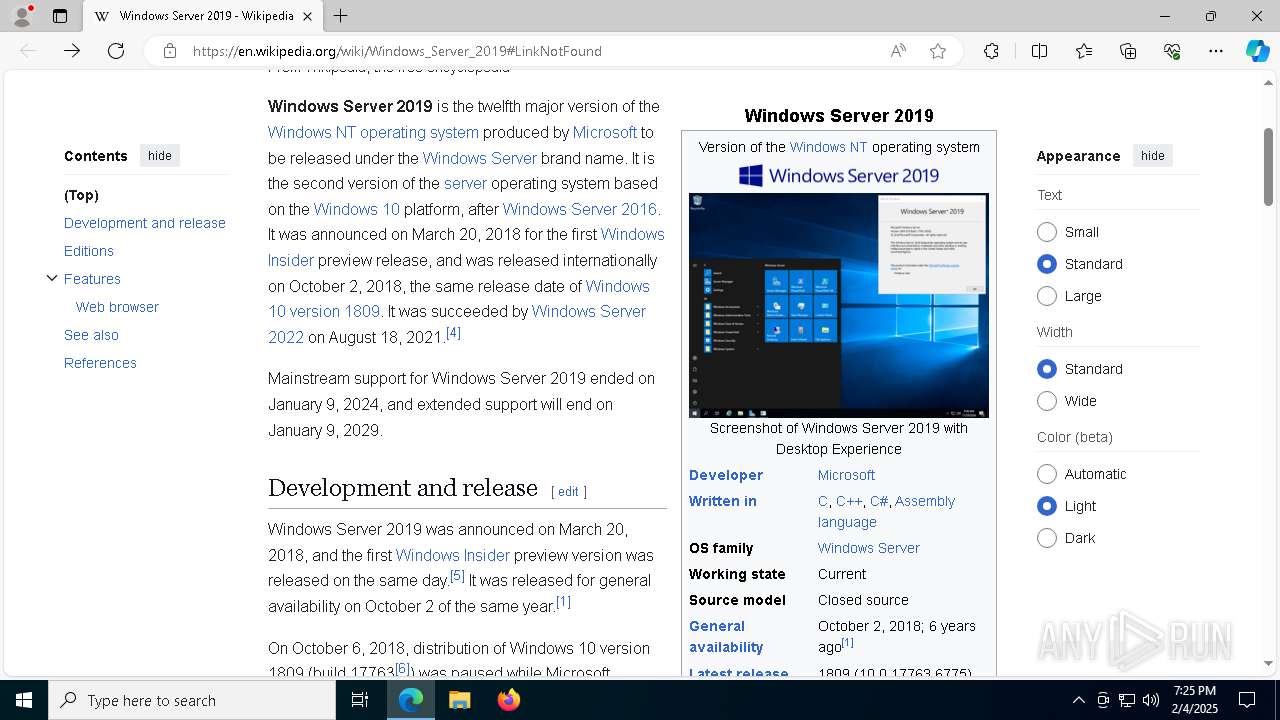Click the taskbar search box
Screen dimensions: 1280x720
[x=192, y=700]
